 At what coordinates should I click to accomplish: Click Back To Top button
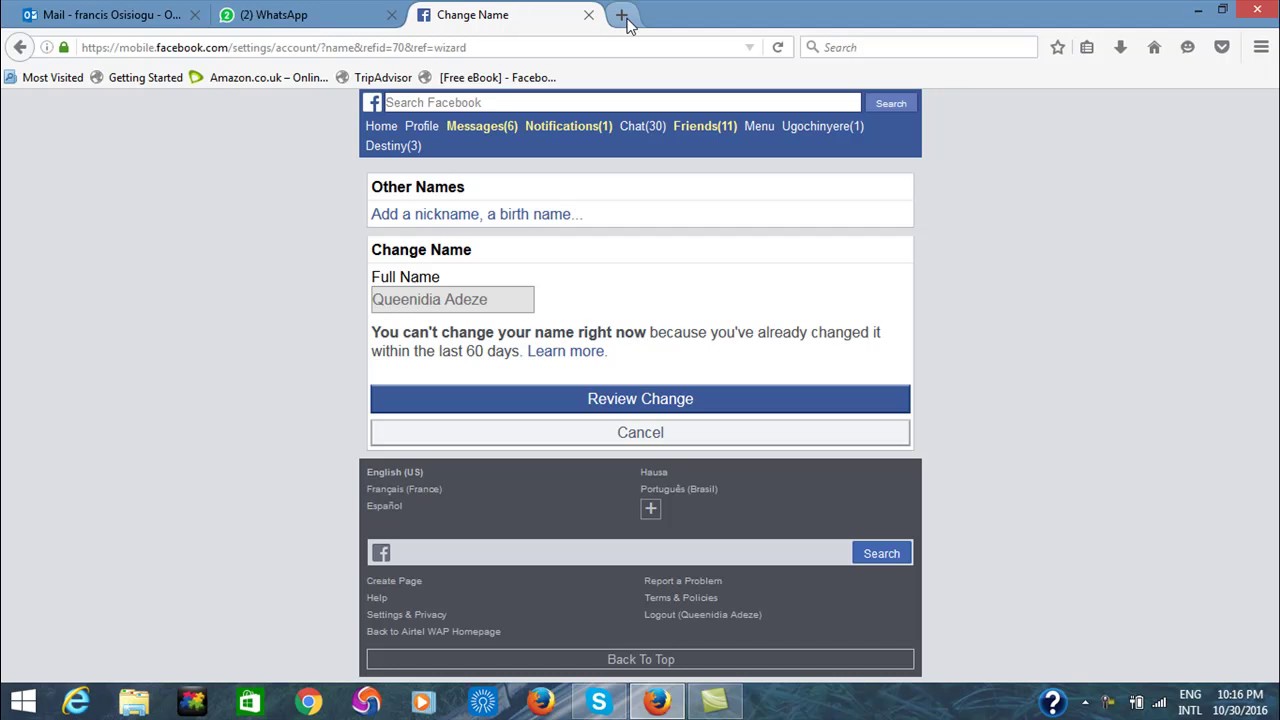tap(640, 659)
